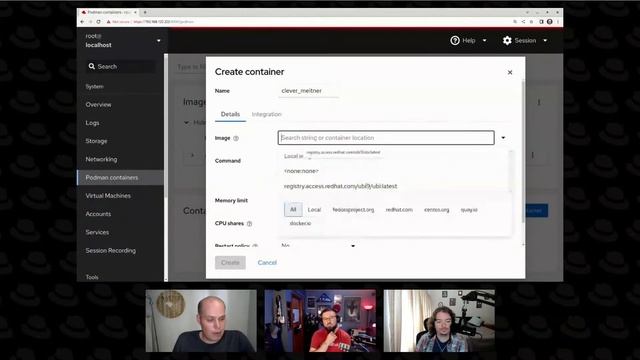The height and width of the screenshot is (360, 640).
Task: Open Services in the sidebar
Action: click(97, 232)
